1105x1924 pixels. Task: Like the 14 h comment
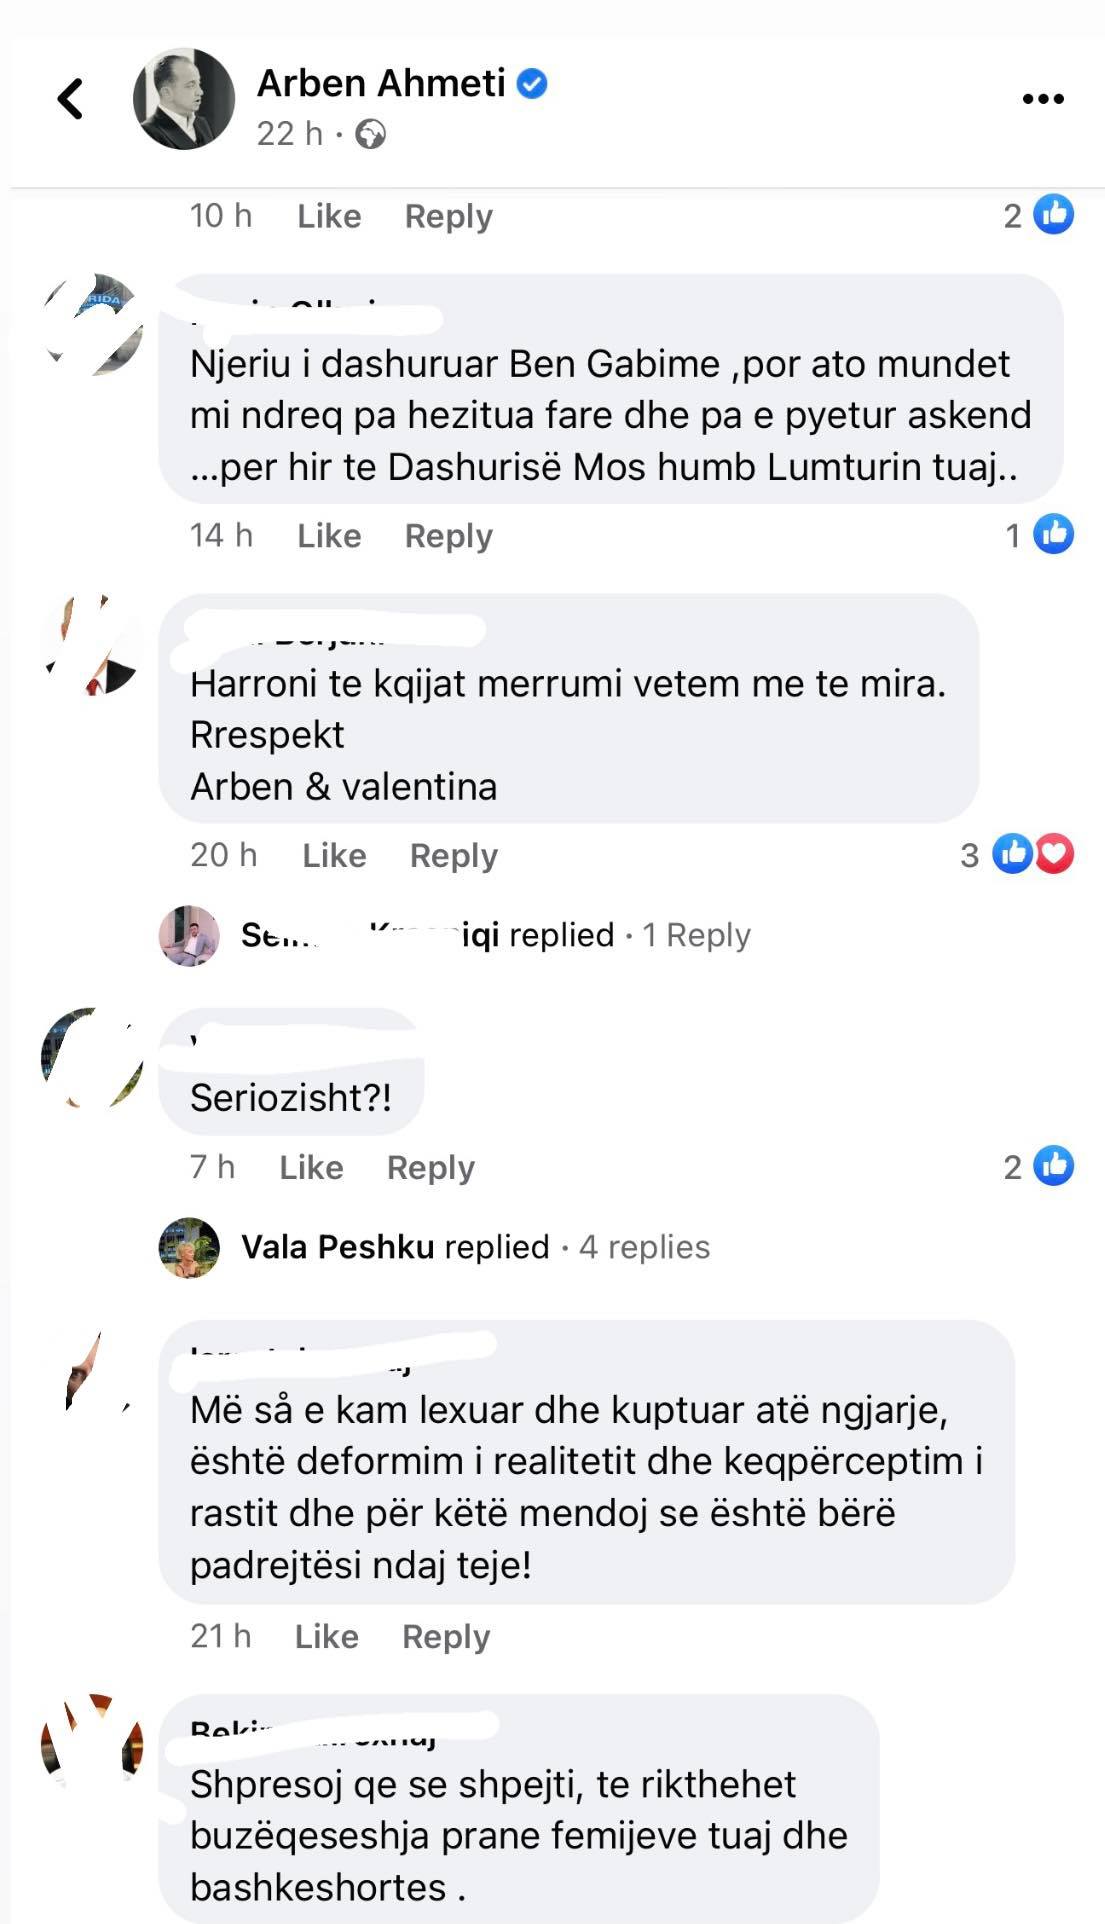tap(329, 536)
